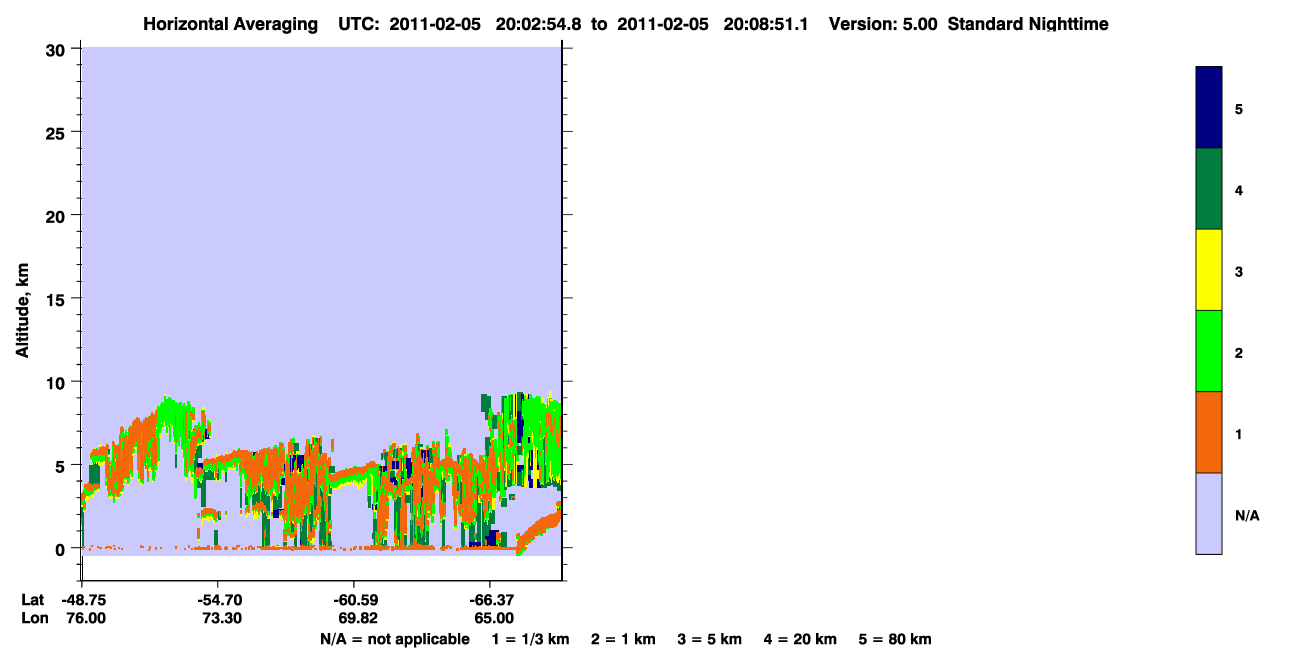Viewport: 1300px width, 667px height.
Task: Click the '5 = 80 km' legend caption
Action: 895,639
